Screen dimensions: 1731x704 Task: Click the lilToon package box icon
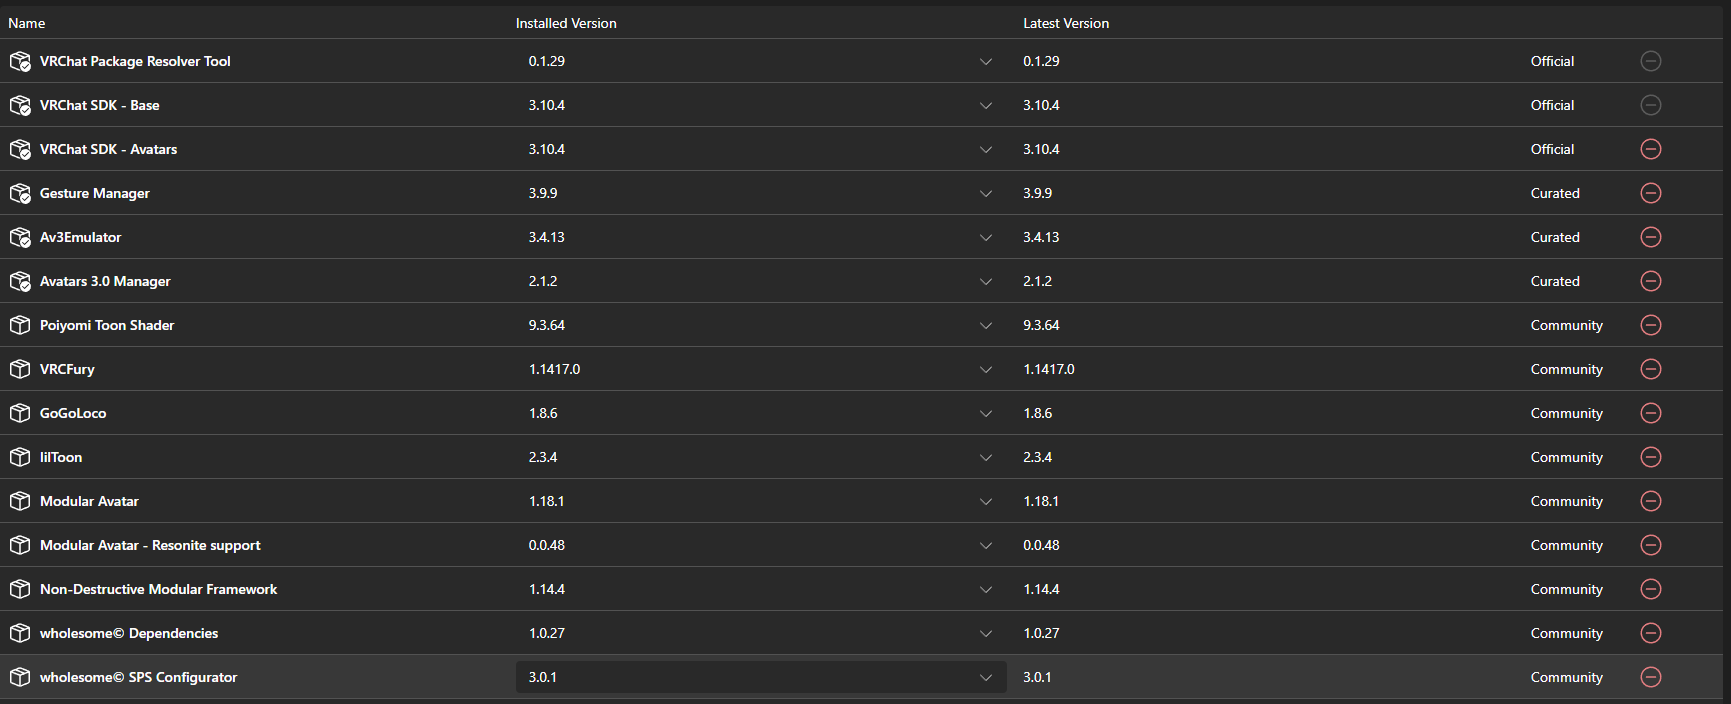tap(20, 457)
